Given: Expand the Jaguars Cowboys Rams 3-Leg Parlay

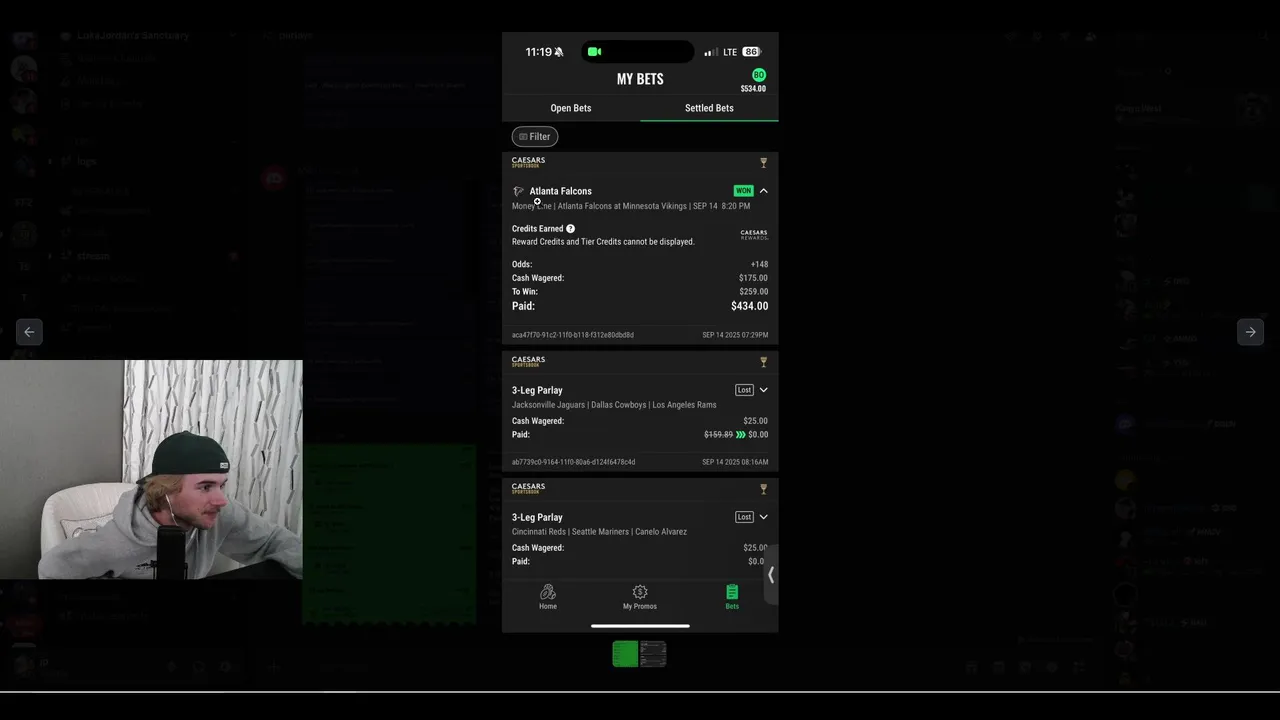Looking at the screenshot, I should [763, 390].
